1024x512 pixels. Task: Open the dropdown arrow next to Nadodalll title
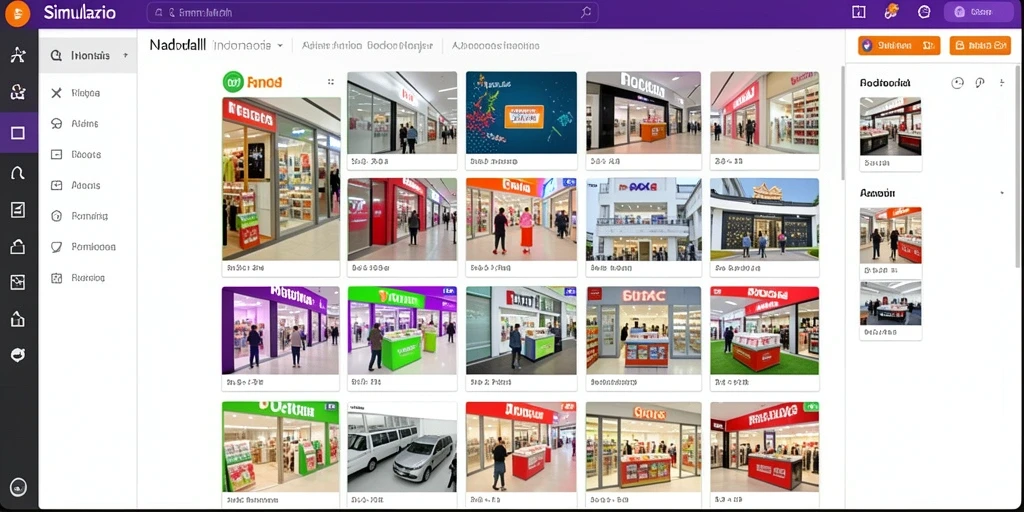[x=280, y=46]
